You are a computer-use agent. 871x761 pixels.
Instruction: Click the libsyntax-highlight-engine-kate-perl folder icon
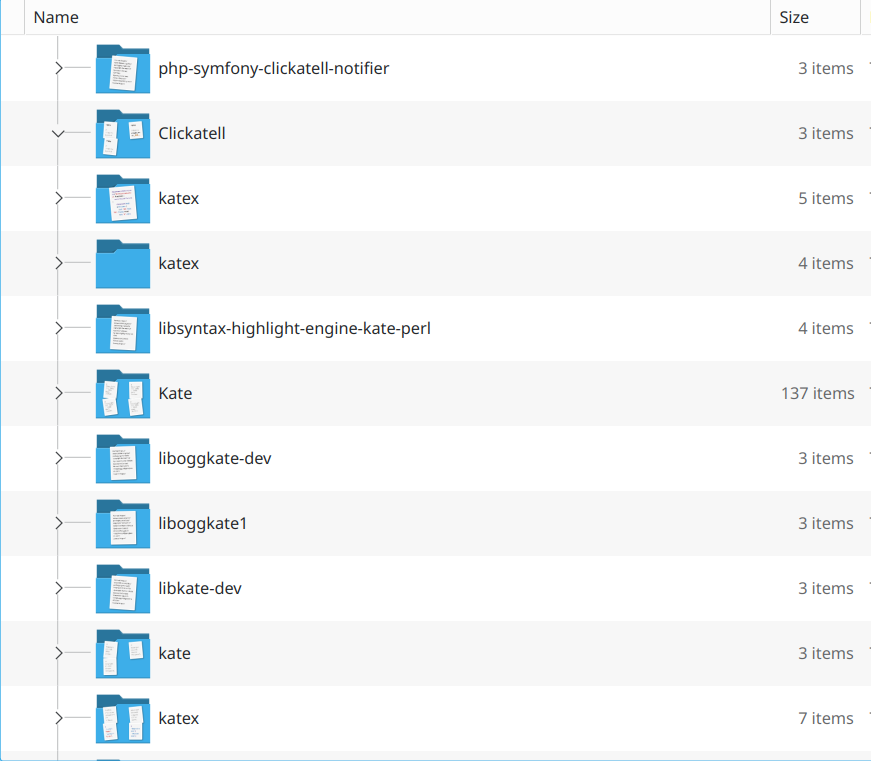coord(122,329)
